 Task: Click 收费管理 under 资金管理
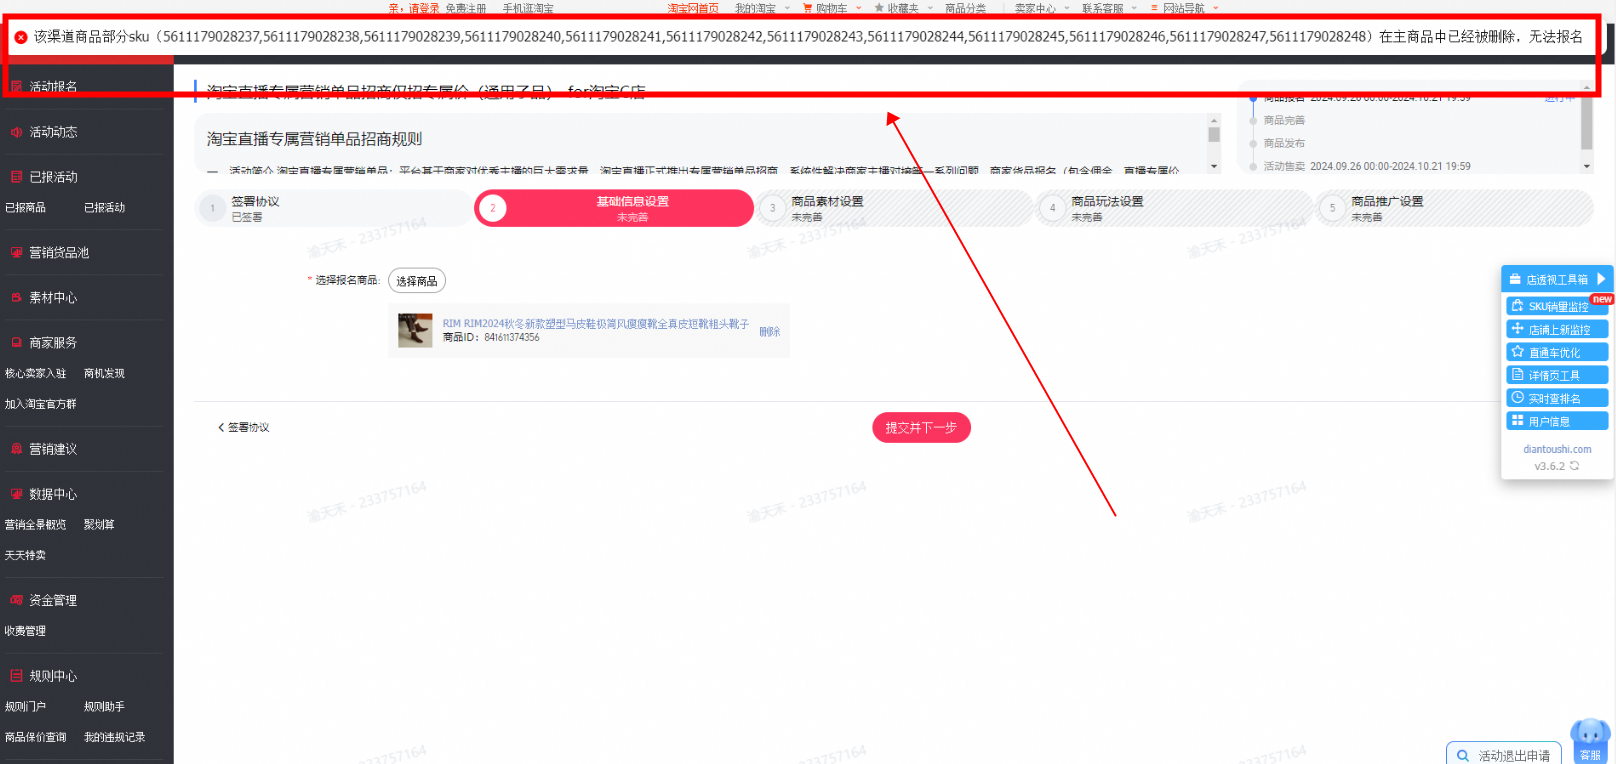[x=25, y=632]
